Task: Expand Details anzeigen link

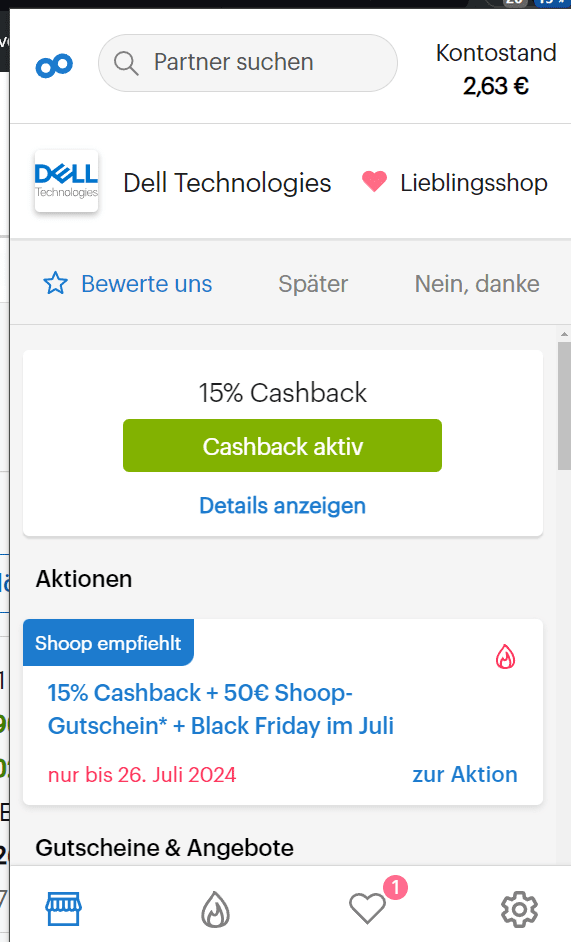Action: 282,506
